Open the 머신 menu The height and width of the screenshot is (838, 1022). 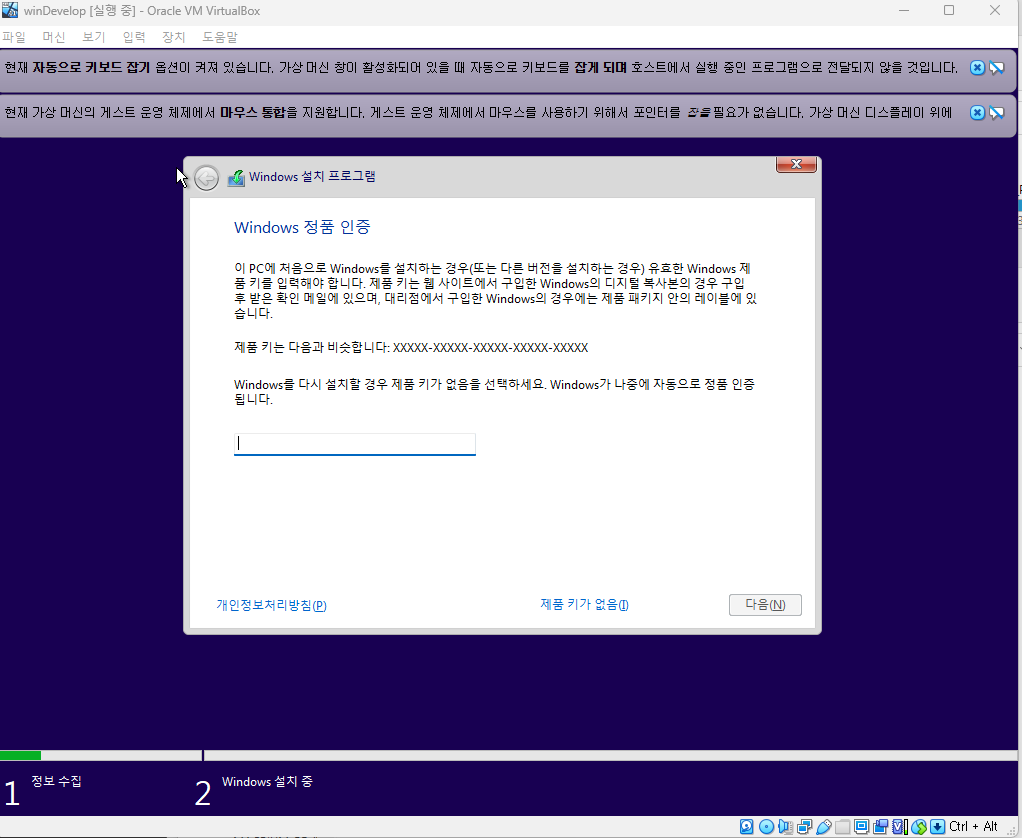[x=54, y=37]
